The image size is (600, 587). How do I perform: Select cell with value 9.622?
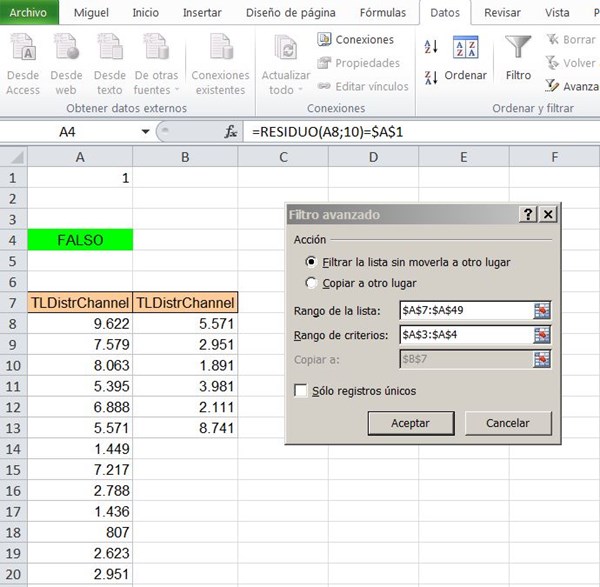80,324
